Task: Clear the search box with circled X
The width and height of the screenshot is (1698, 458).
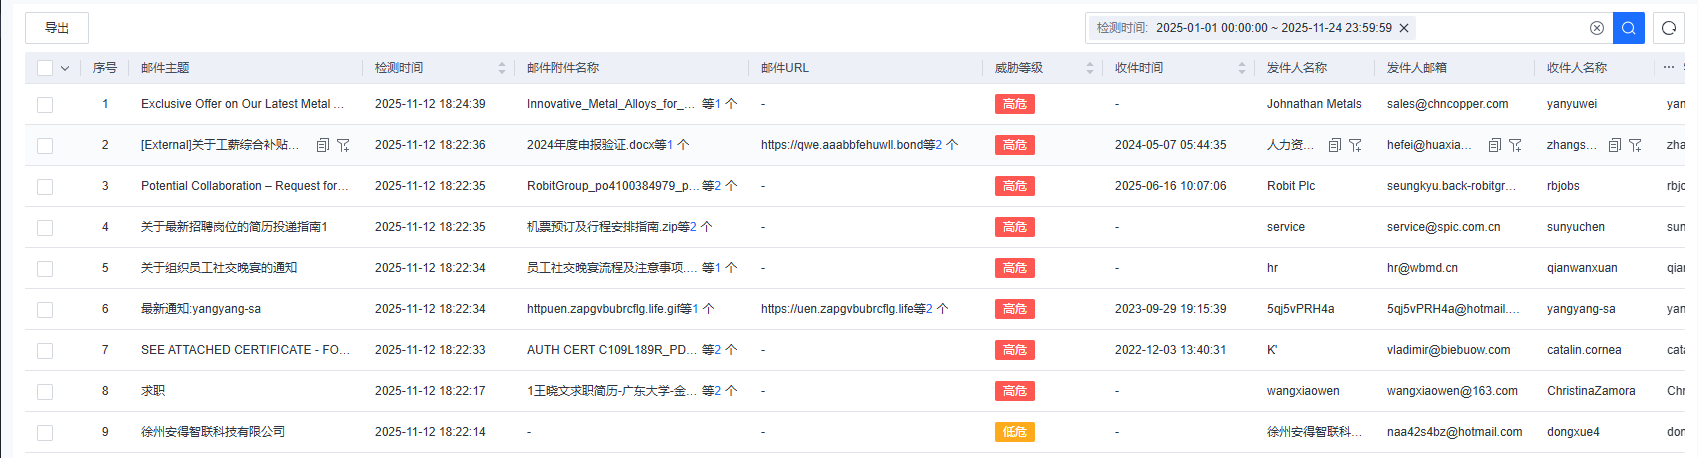Action: coord(1596,28)
